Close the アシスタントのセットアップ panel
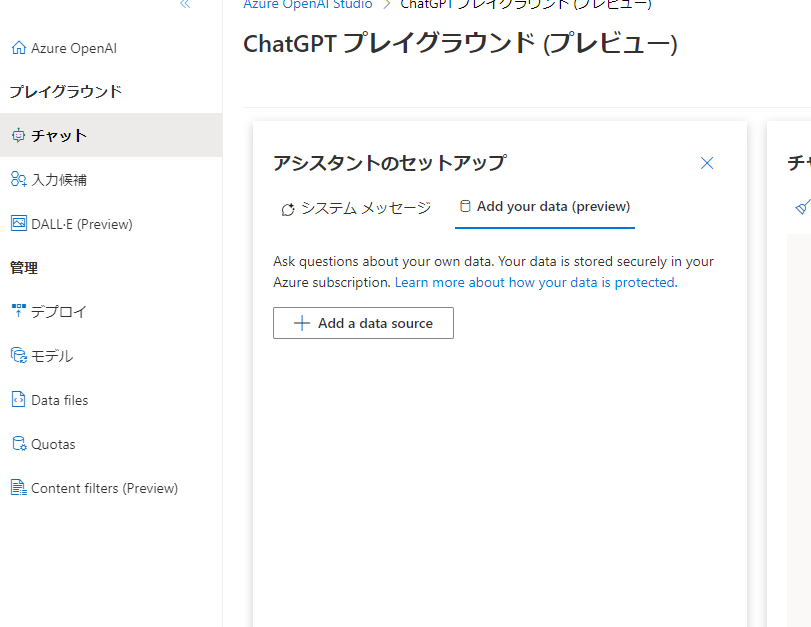This screenshot has width=811, height=627. (x=707, y=163)
